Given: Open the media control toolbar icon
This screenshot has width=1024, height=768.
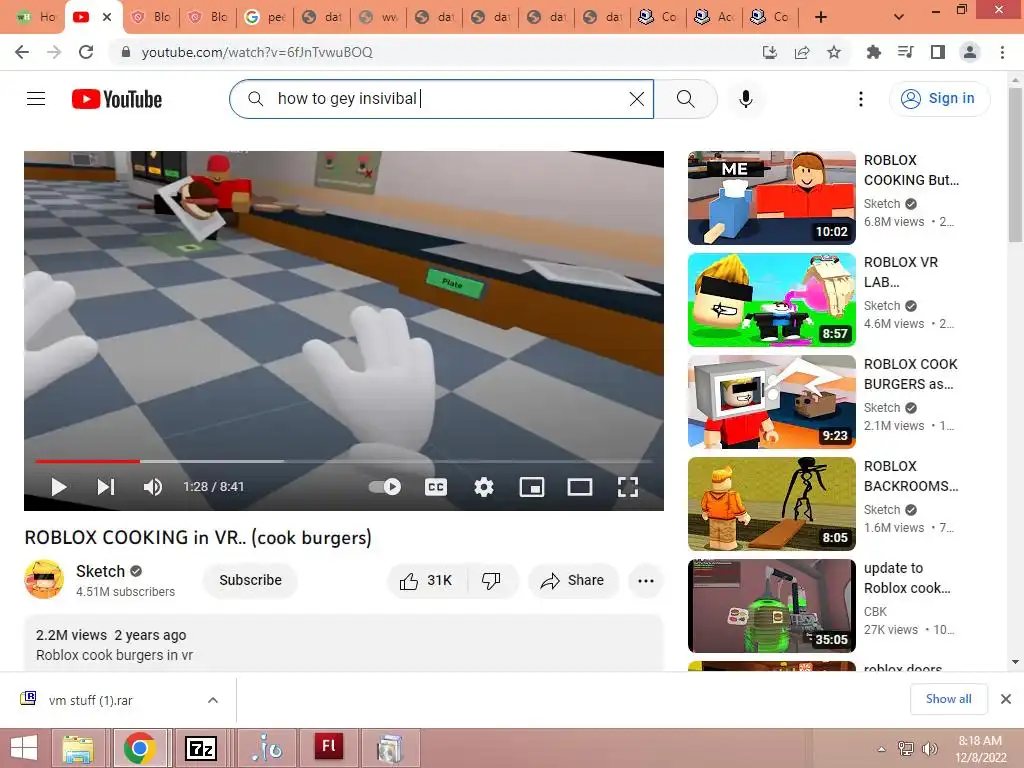Looking at the screenshot, I should point(906,52).
